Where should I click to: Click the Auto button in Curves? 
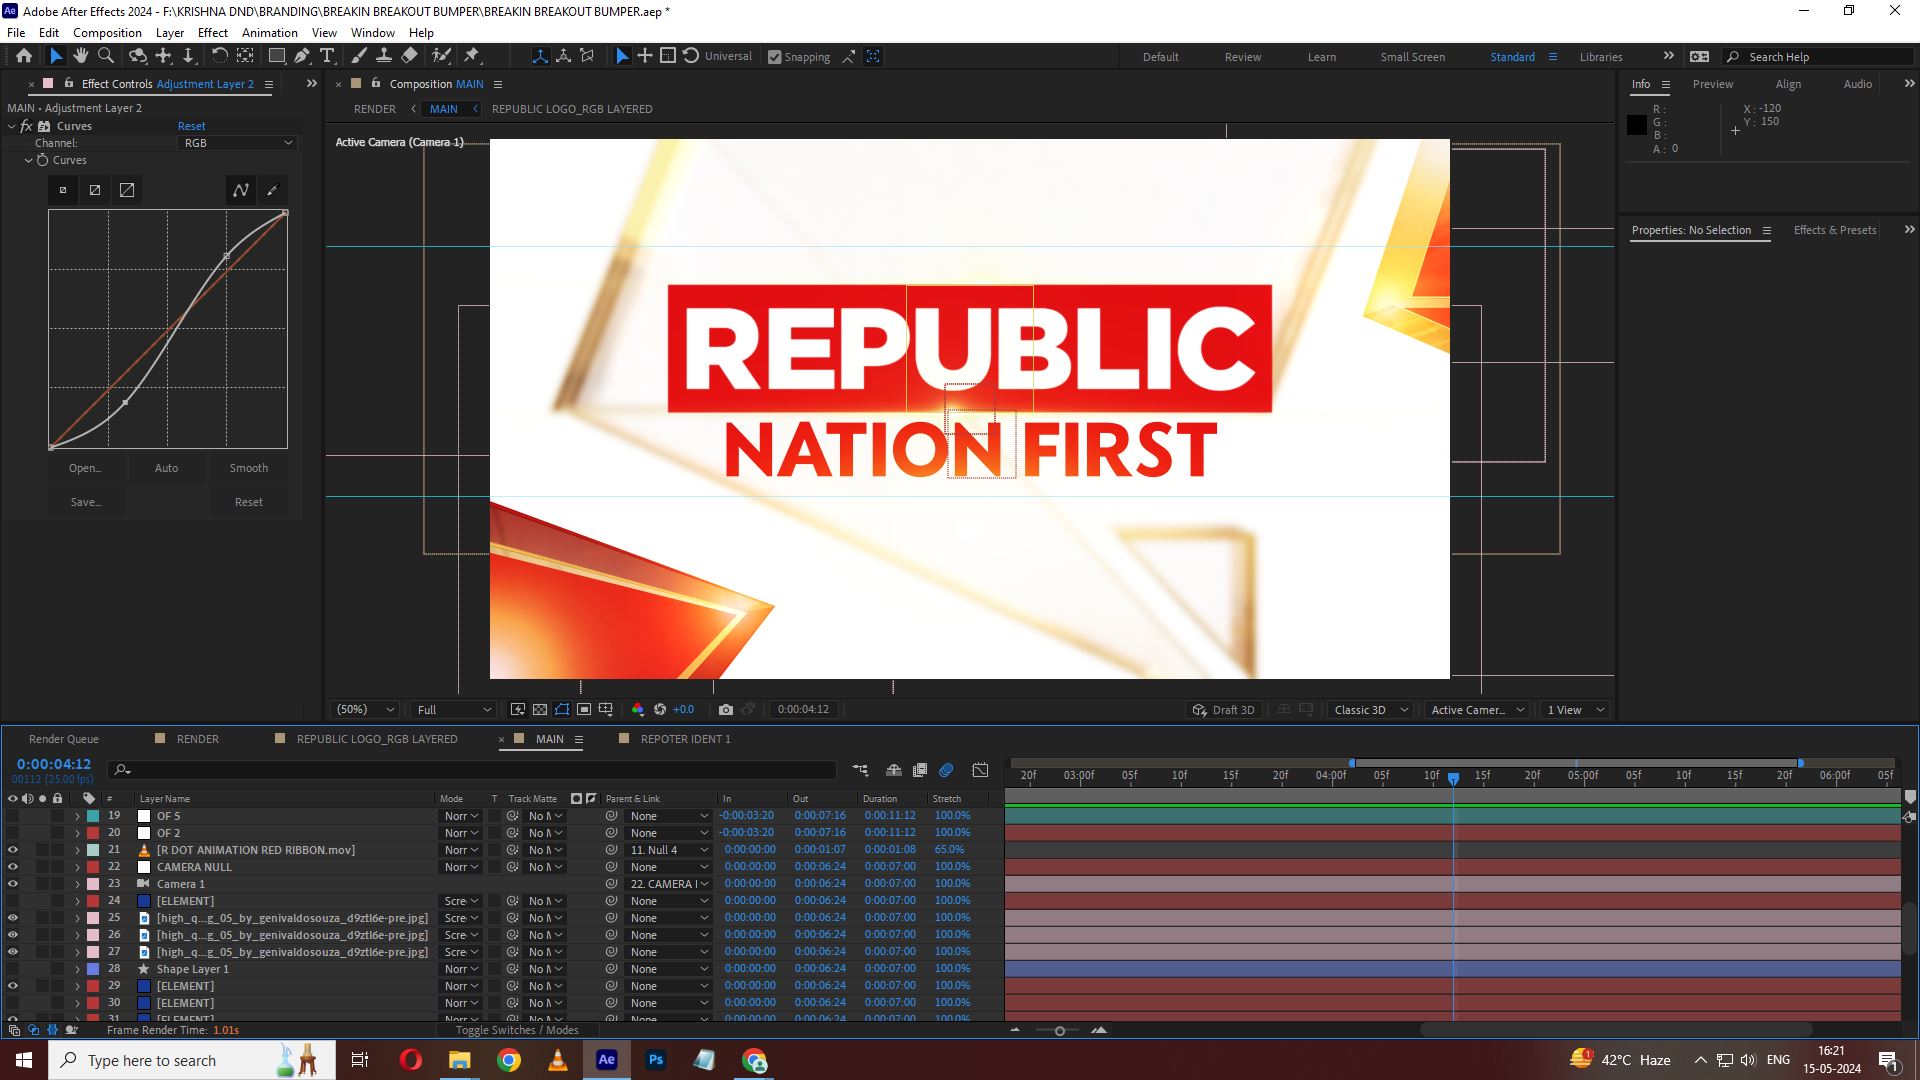[x=166, y=468]
